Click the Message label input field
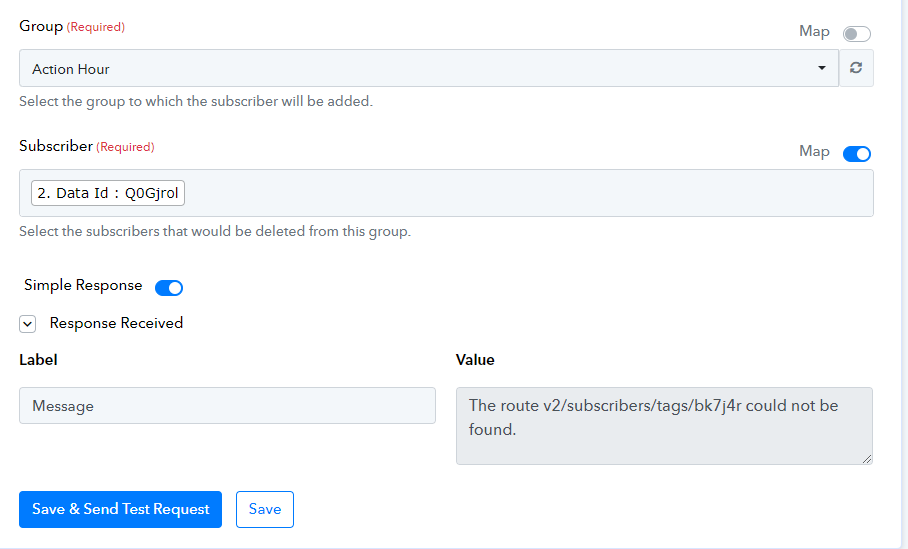The image size is (908, 549). pos(227,405)
